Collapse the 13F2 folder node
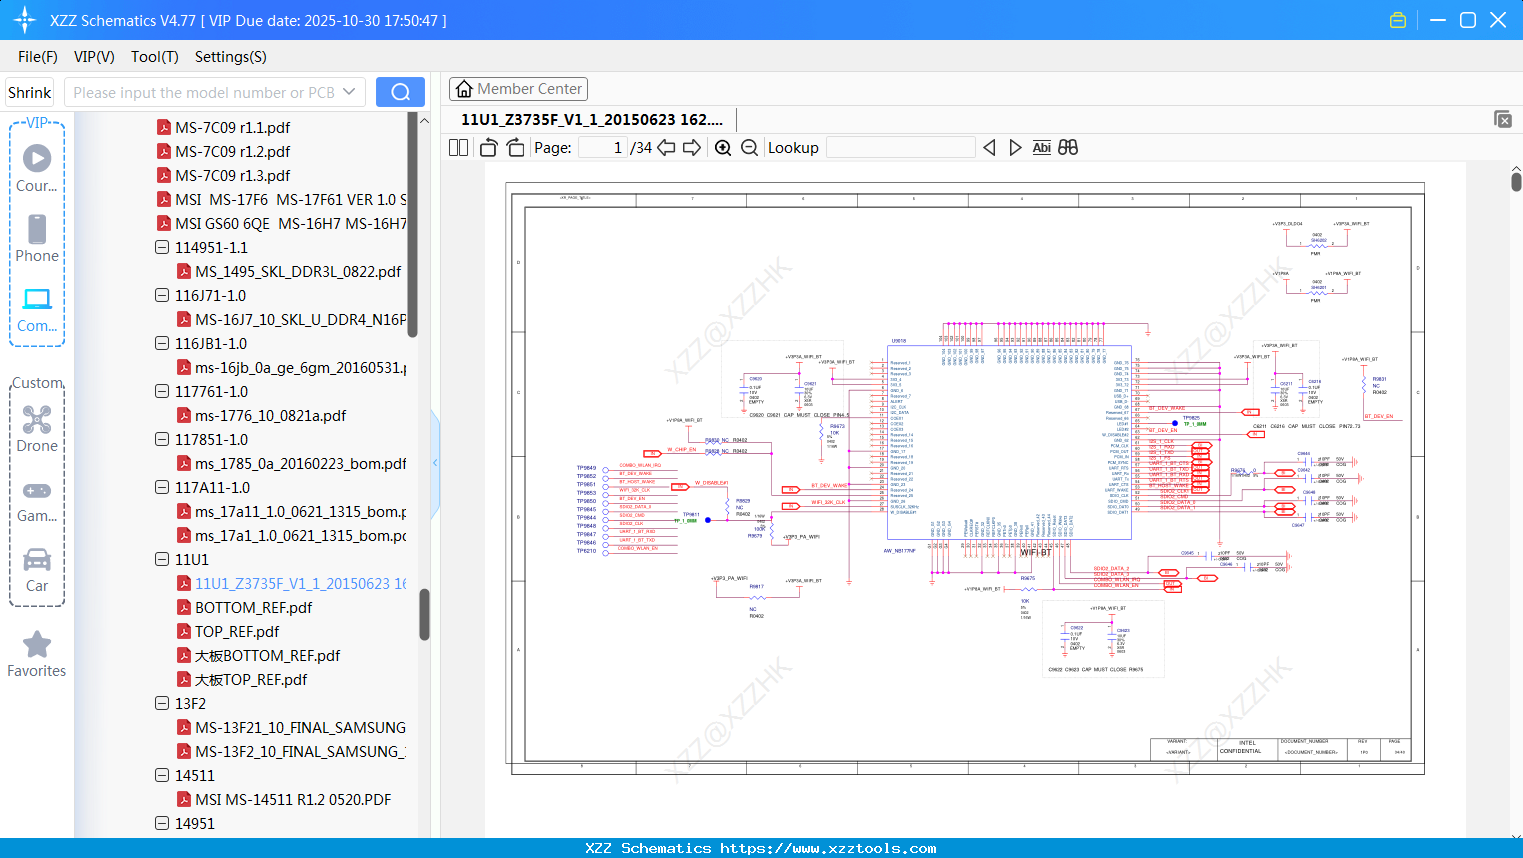 (162, 703)
